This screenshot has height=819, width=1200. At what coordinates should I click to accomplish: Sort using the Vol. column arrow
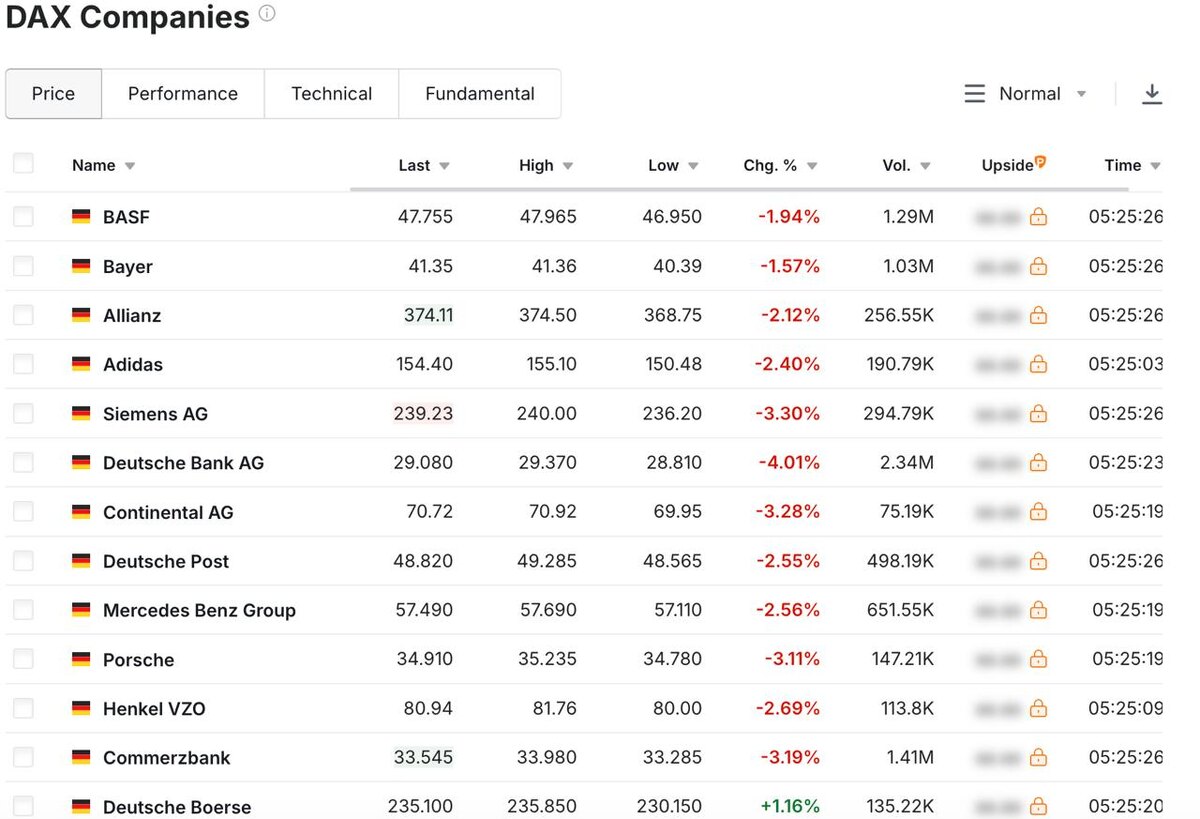click(x=925, y=166)
